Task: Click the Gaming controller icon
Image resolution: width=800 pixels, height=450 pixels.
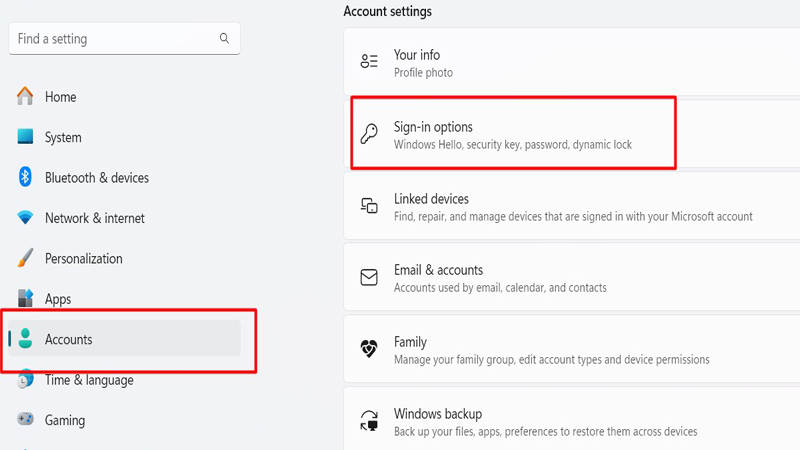Action: click(25, 419)
